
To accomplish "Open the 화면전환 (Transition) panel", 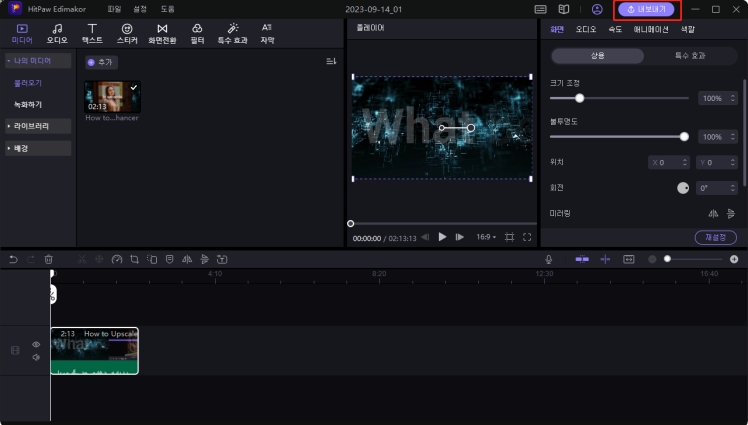I will tap(162, 33).
